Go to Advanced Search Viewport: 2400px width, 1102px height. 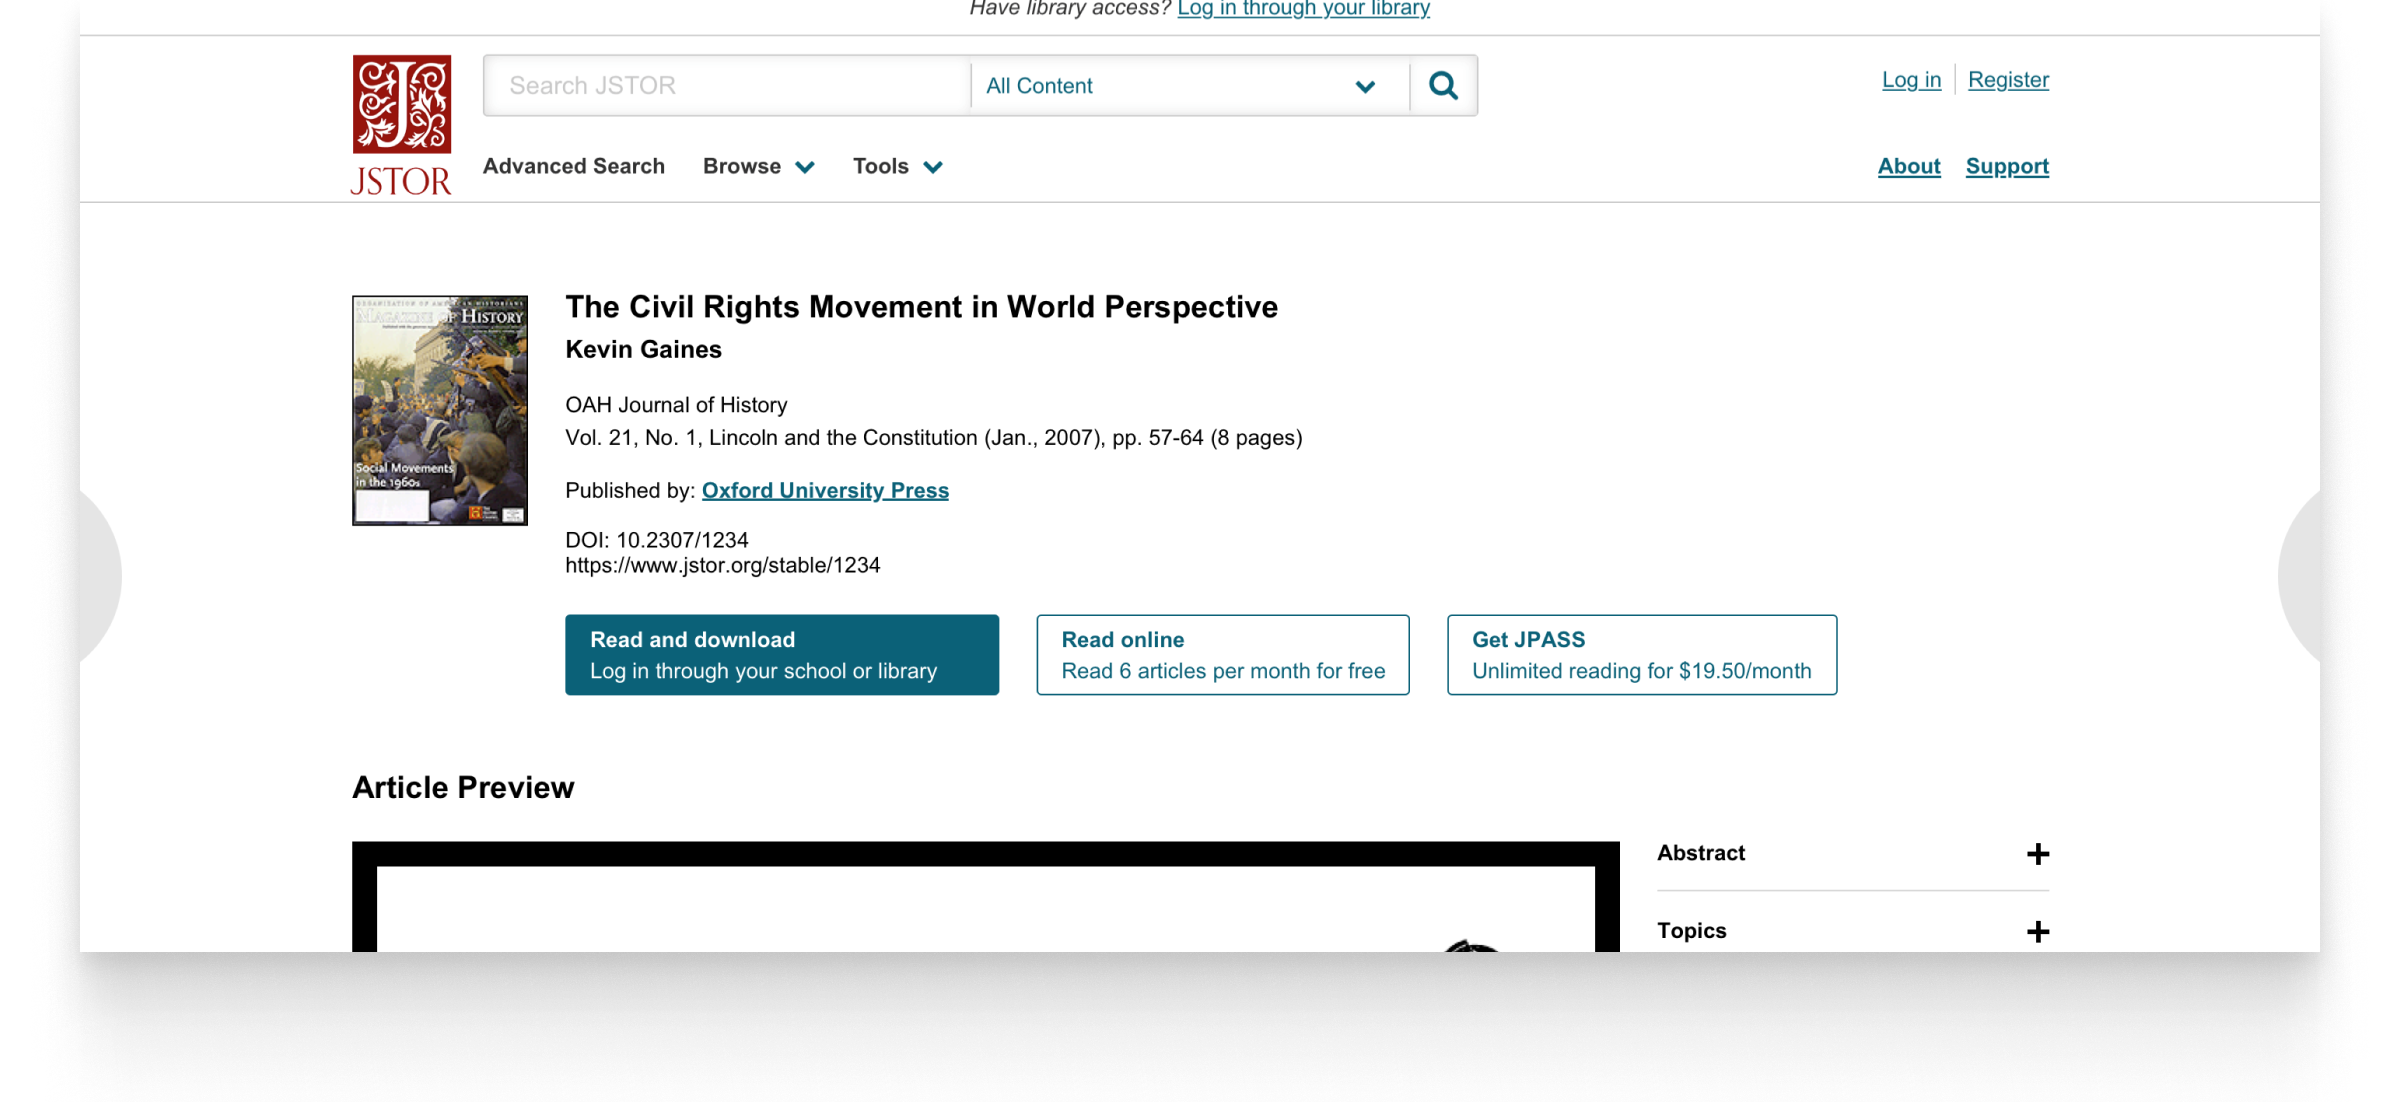pyautogui.click(x=574, y=166)
